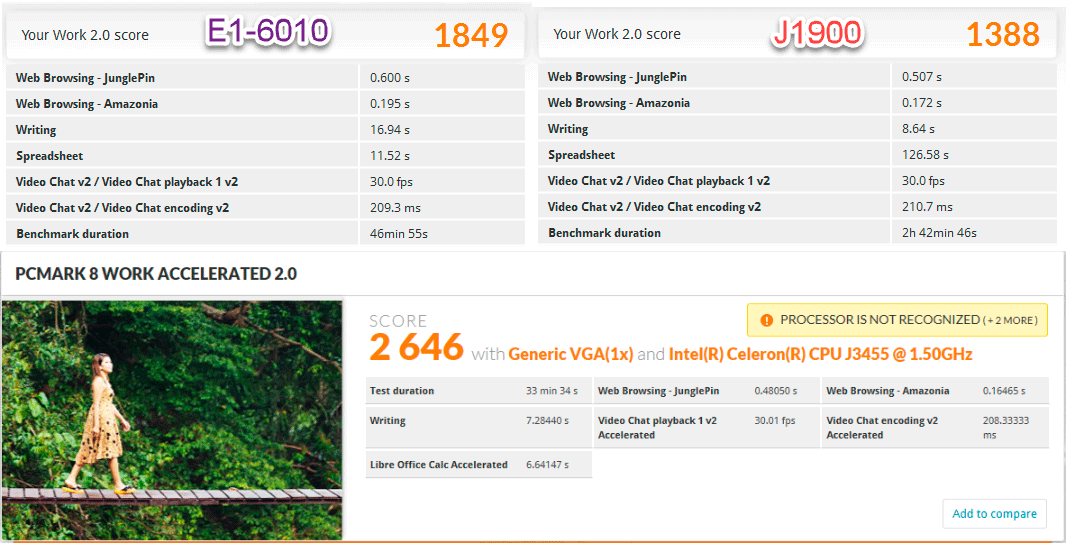Click the purple E1-6010 label
This screenshot has height=543, width=1066.
pos(268,31)
